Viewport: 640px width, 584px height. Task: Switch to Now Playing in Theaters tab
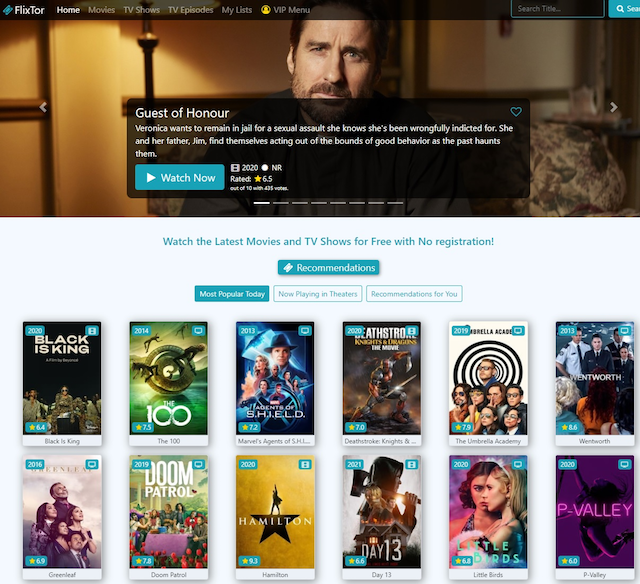click(x=318, y=294)
